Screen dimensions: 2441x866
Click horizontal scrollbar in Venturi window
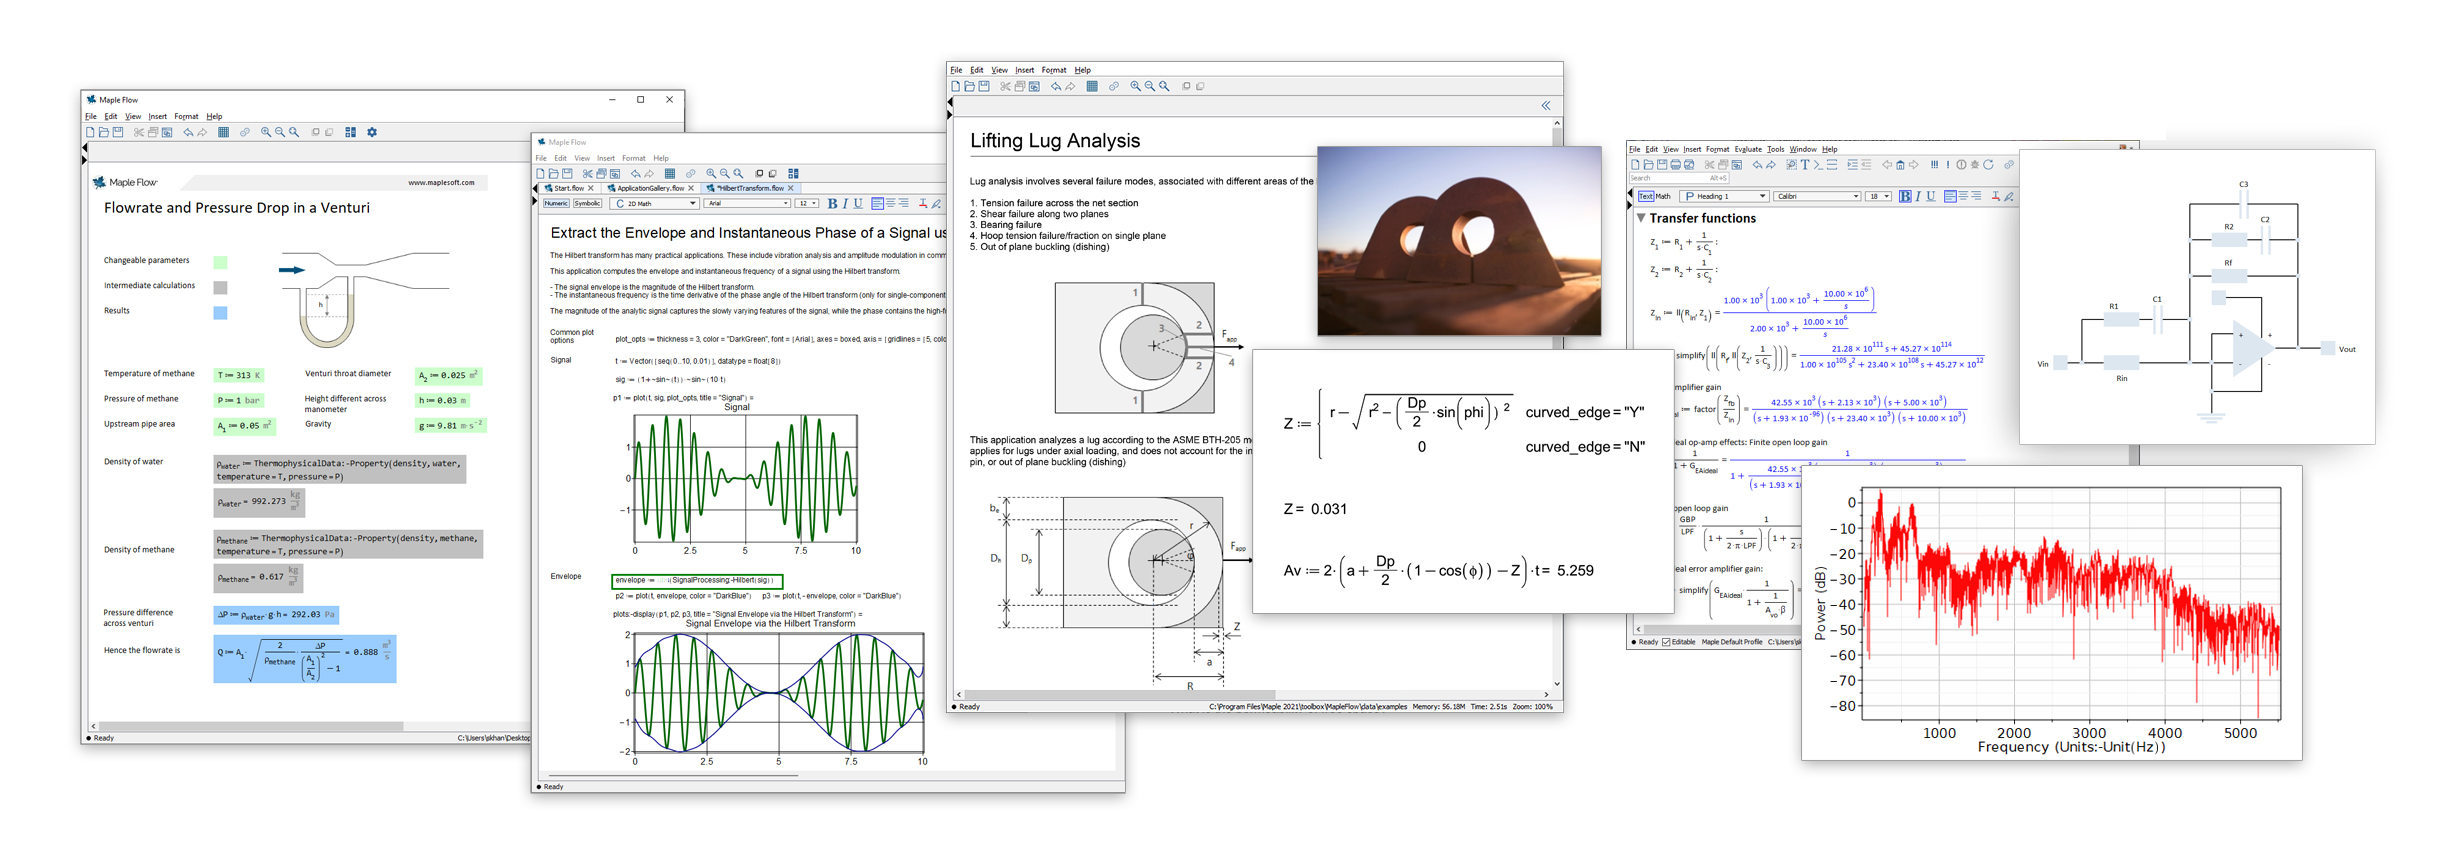[250, 727]
